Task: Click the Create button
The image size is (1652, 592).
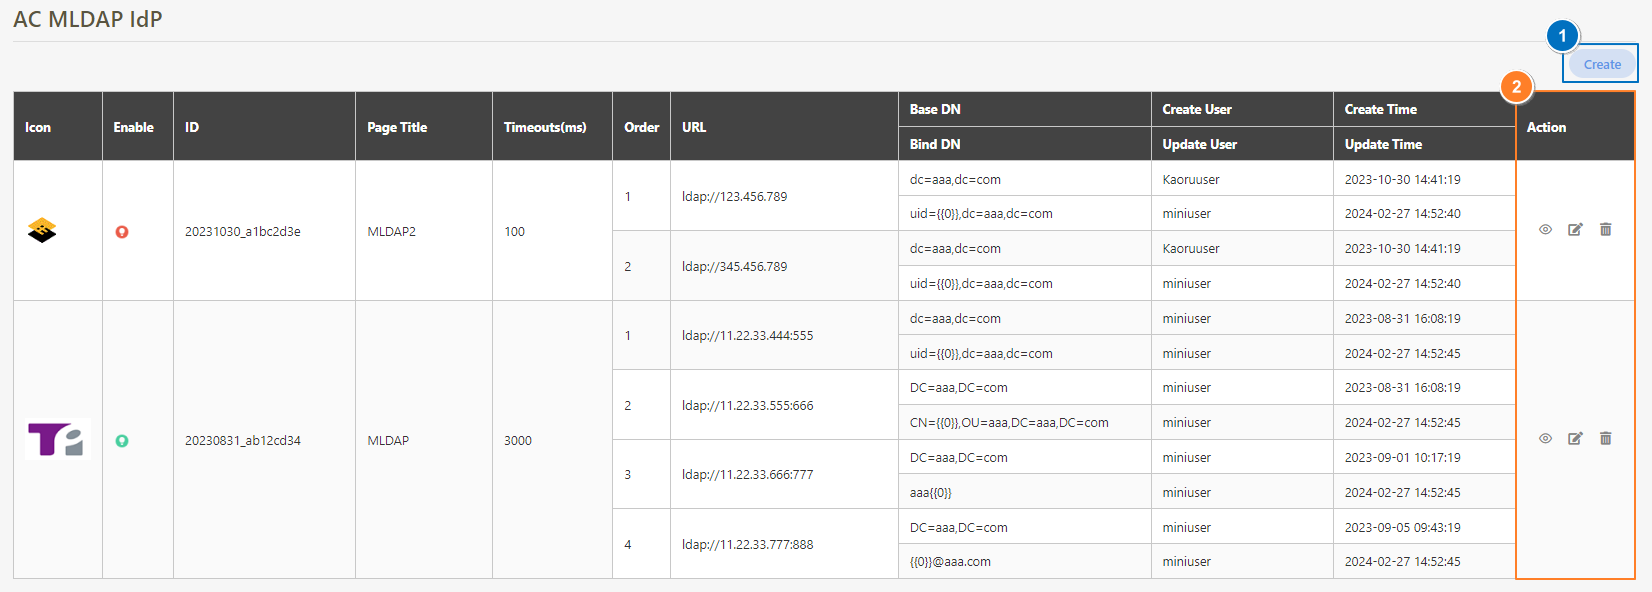Action: click(1601, 64)
